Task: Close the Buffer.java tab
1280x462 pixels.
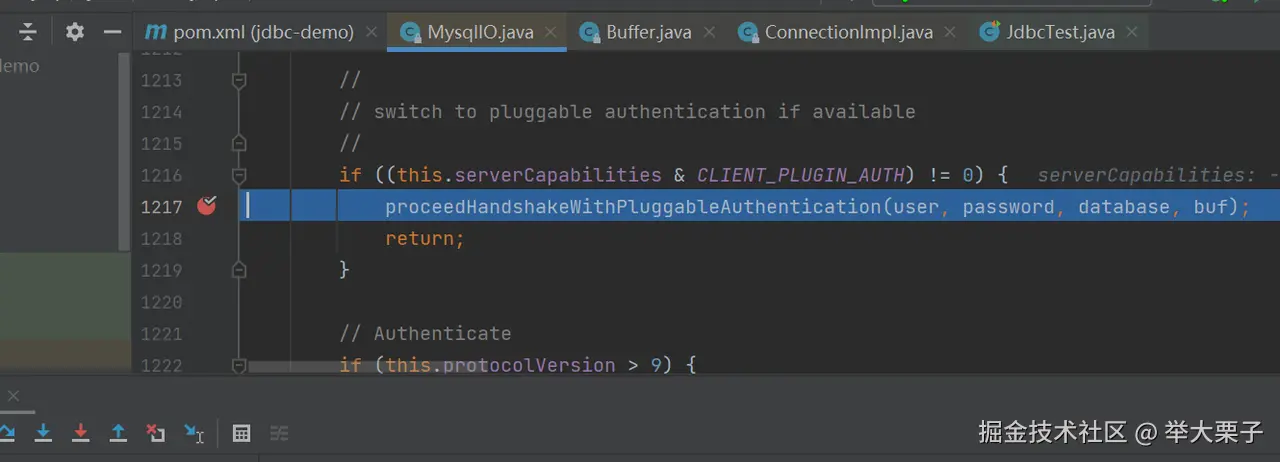Action: pos(709,32)
